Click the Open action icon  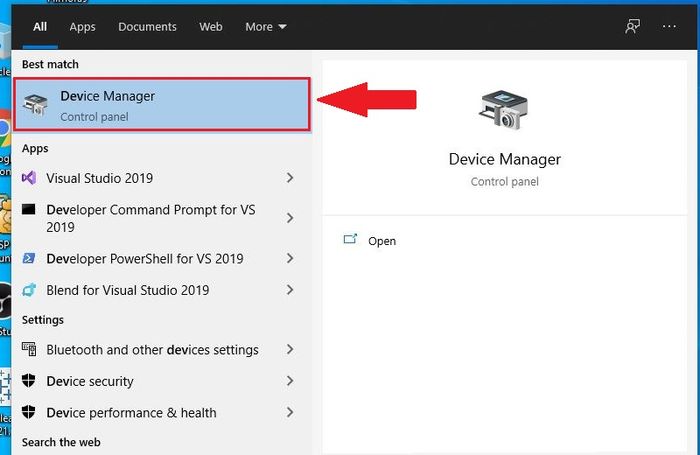click(350, 239)
